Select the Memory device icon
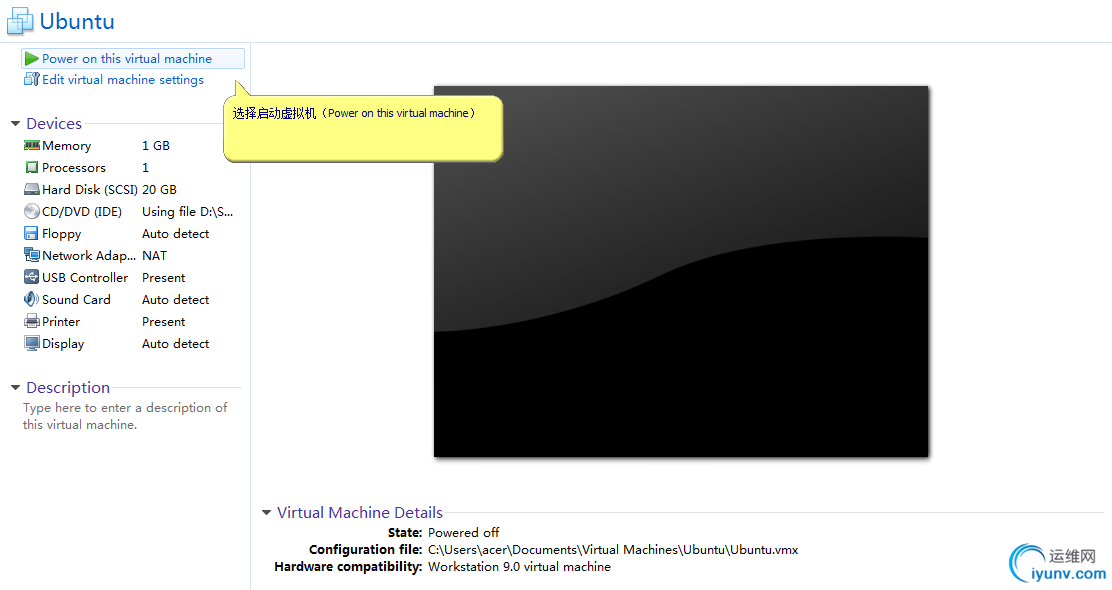Image resolution: width=1112 pixels, height=590 pixels. (x=31, y=145)
